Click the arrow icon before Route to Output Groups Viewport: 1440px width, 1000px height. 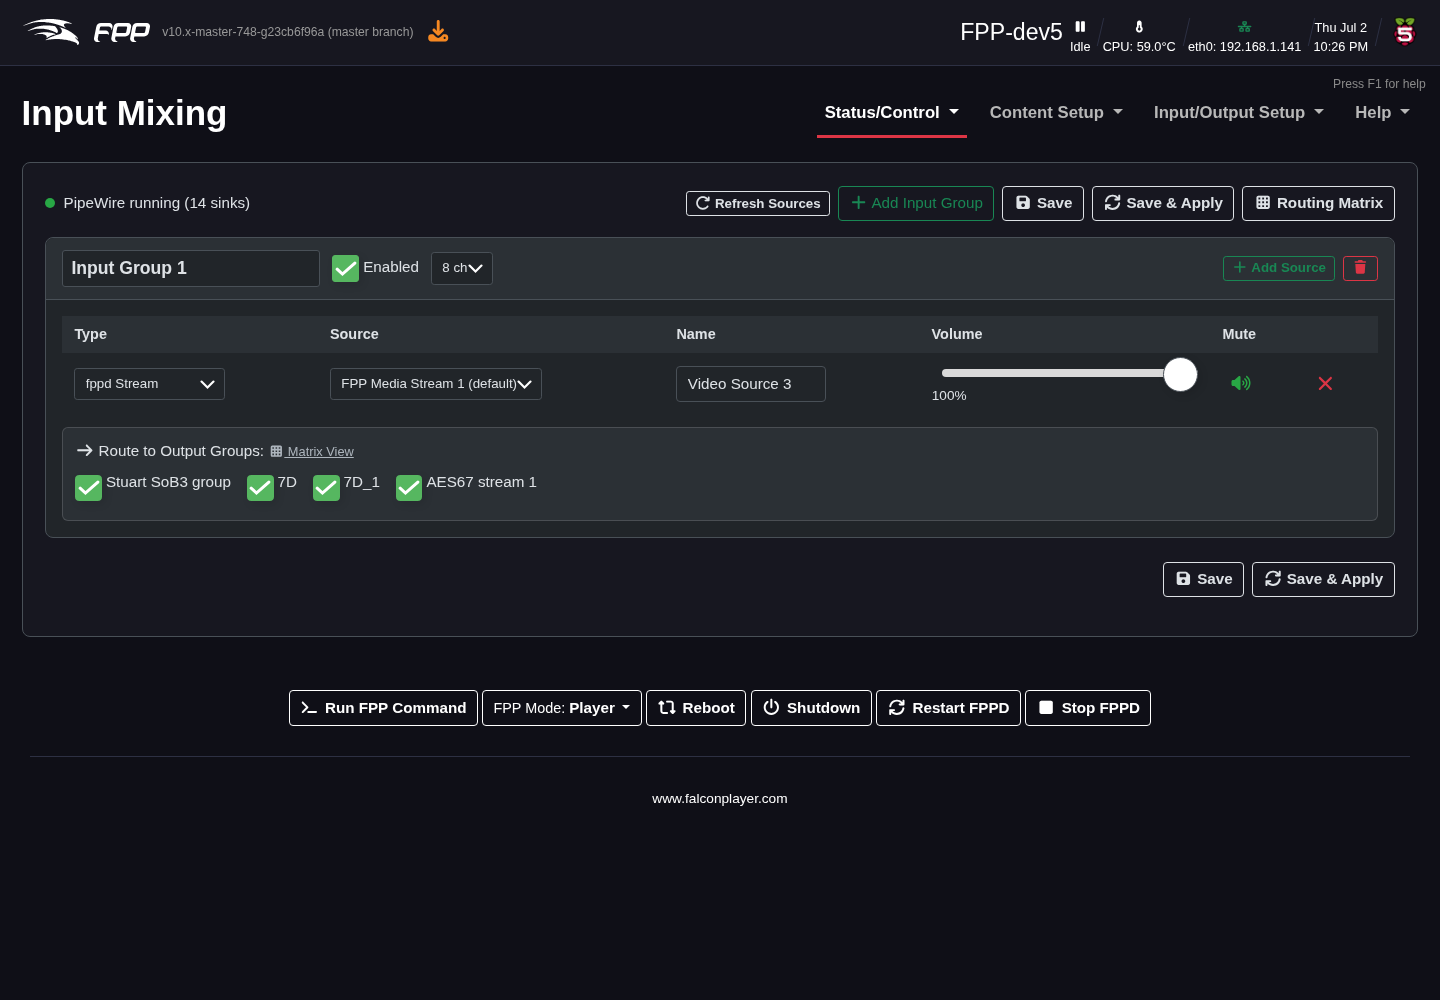pos(85,451)
